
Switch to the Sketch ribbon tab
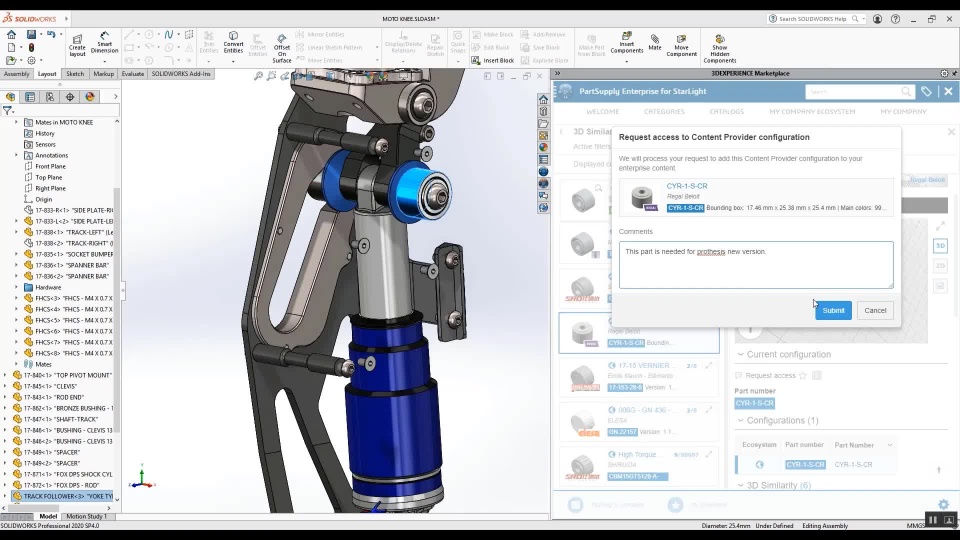click(x=75, y=74)
